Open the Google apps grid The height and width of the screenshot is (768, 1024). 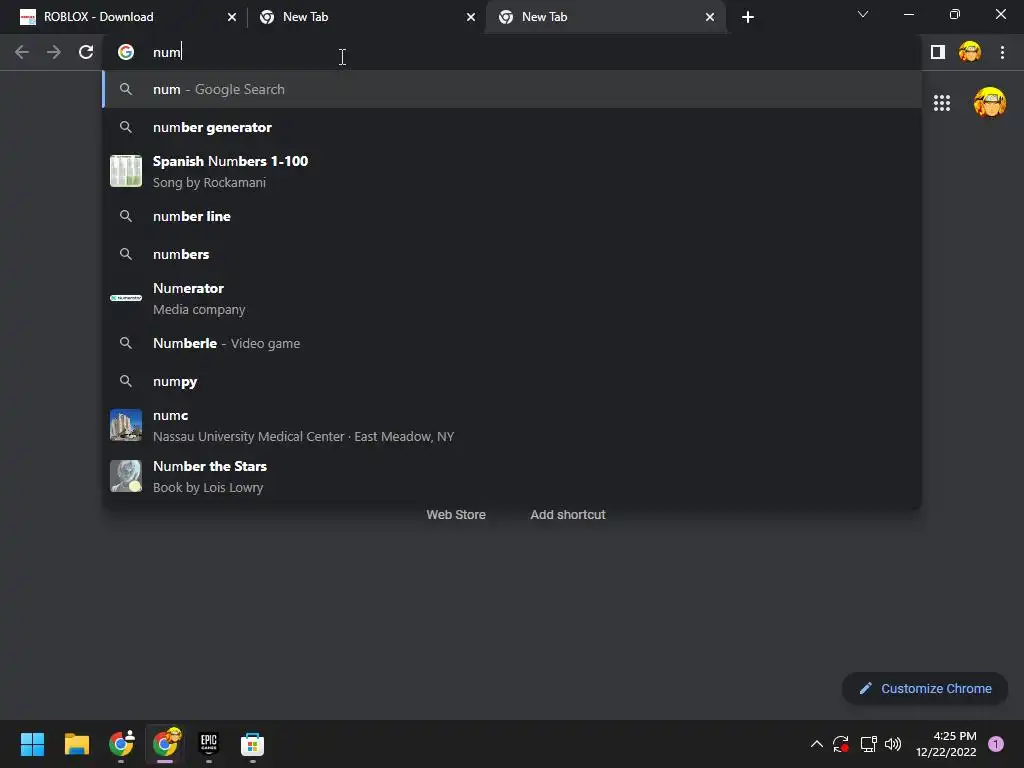pos(942,103)
